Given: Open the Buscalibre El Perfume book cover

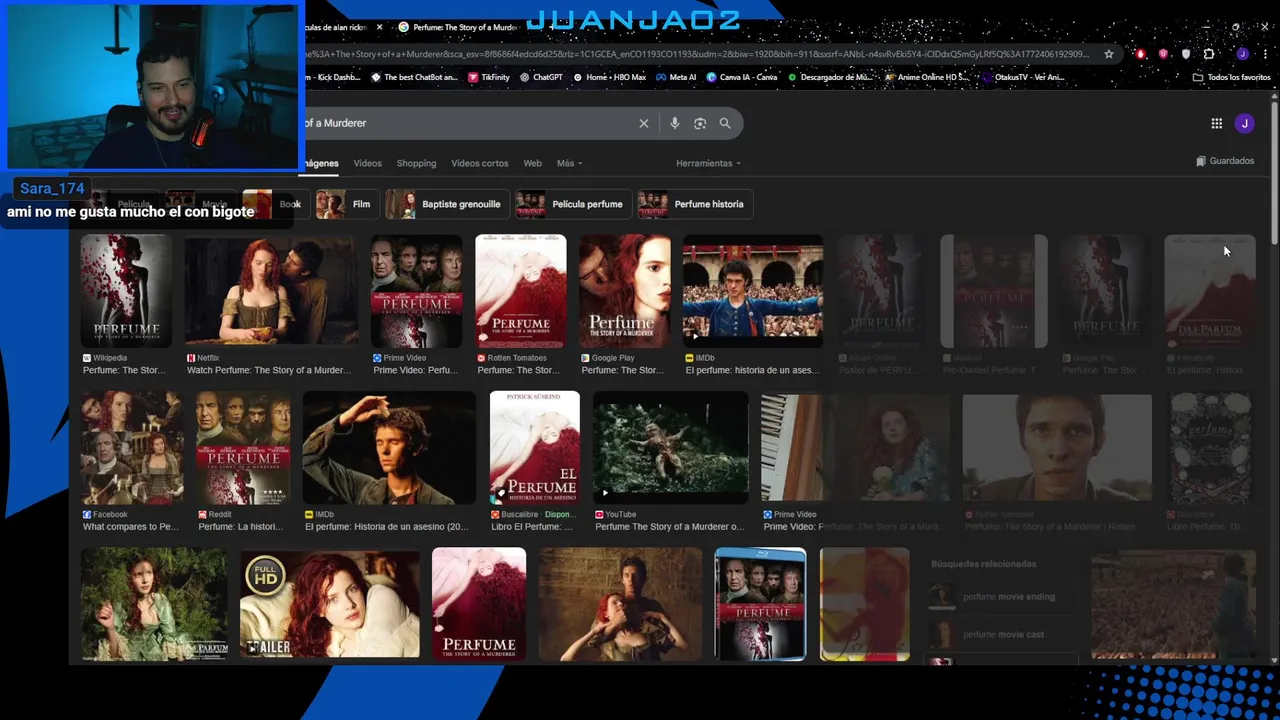Looking at the screenshot, I should [x=535, y=447].
